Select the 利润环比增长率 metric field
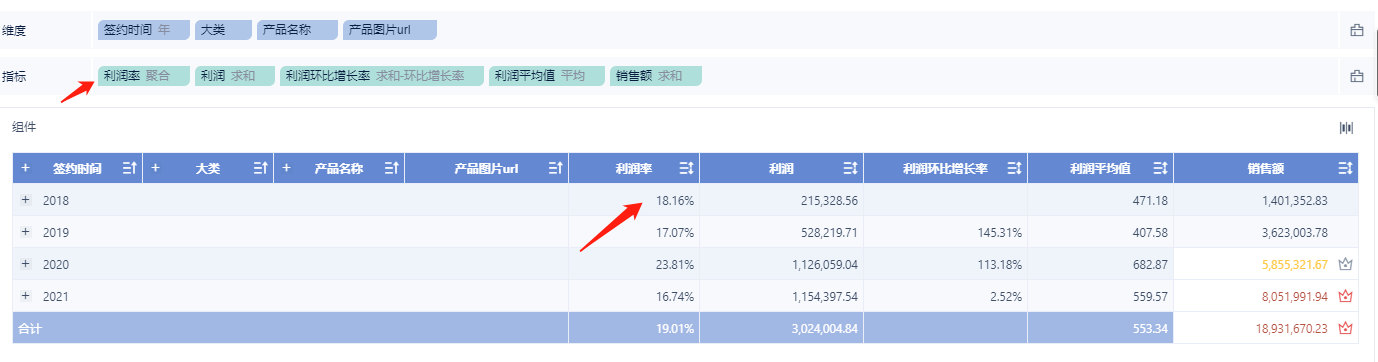This screenshot has width=1378, height=362. click(382, 76)
